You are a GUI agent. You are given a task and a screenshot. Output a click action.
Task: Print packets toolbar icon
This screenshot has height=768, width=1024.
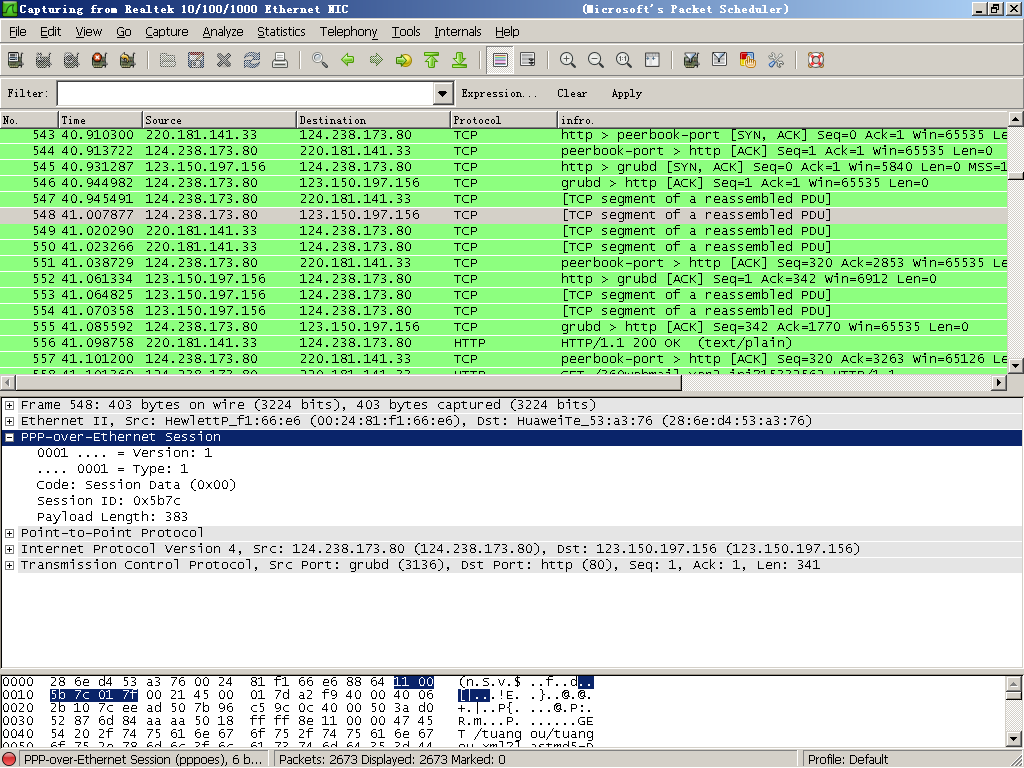pyautogui.click(x=280, y=60)
